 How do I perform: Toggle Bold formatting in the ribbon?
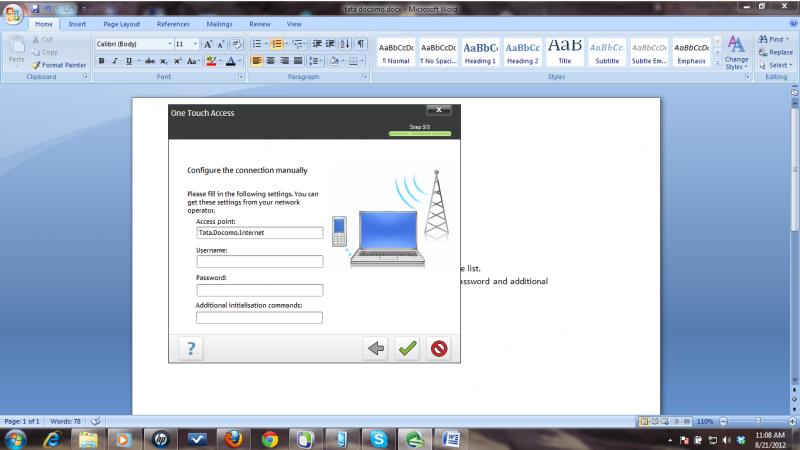click(101, 61)
